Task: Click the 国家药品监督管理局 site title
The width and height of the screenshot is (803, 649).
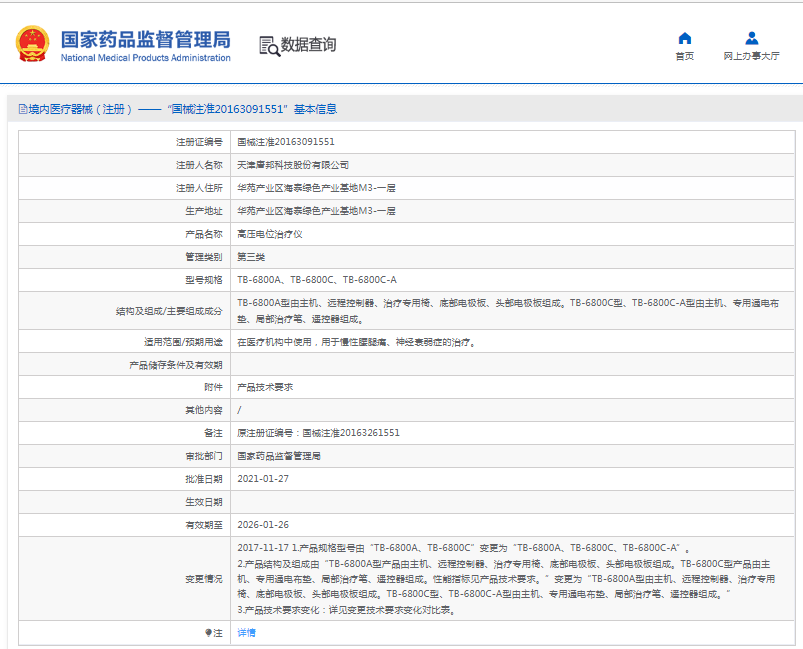Action: click(x=145, y=39)
